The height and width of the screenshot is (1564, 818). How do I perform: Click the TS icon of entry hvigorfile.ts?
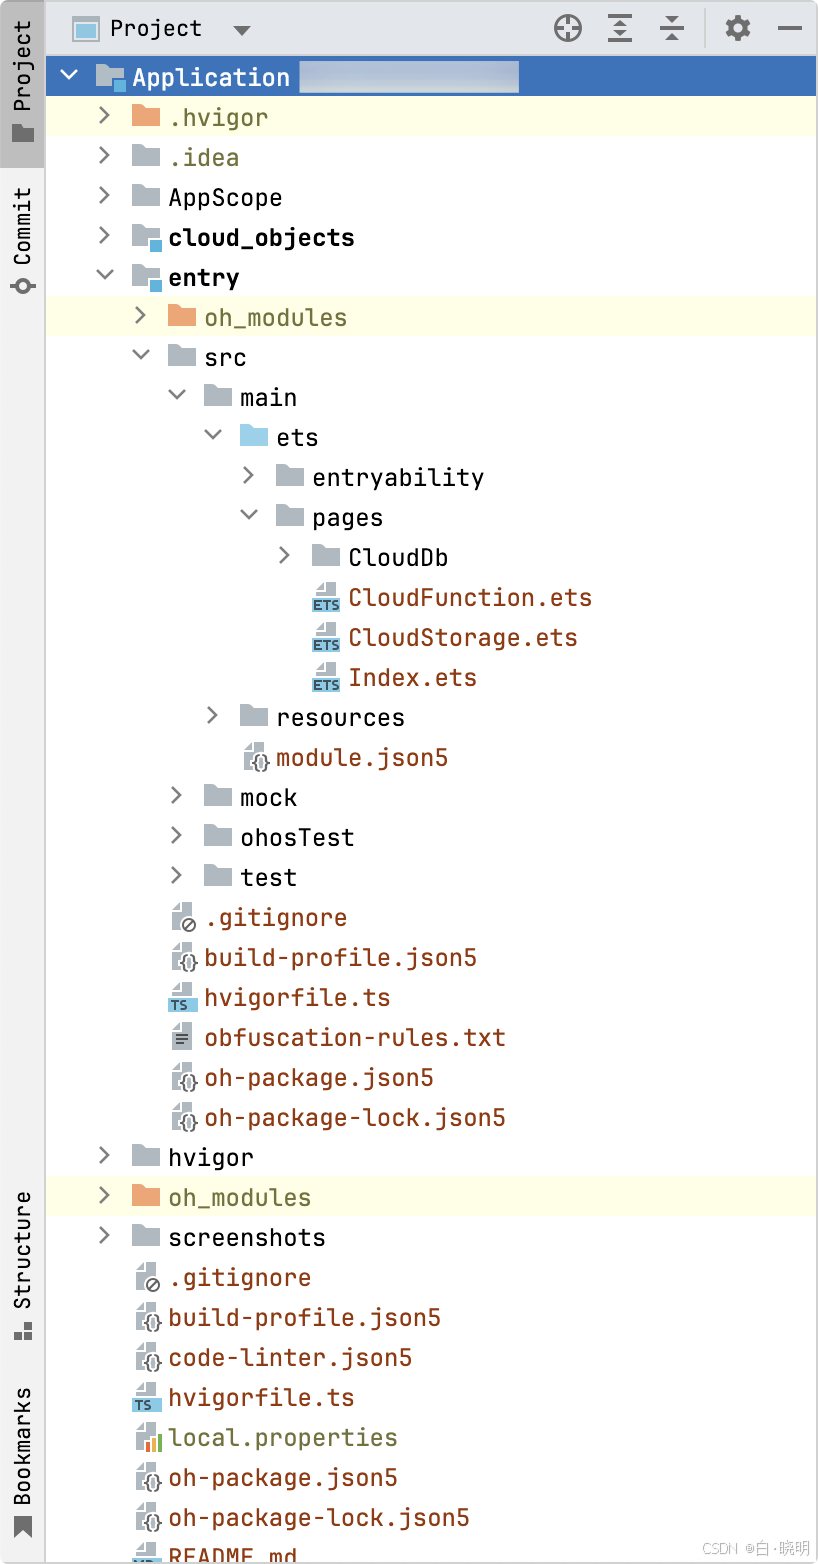[182, 998]
